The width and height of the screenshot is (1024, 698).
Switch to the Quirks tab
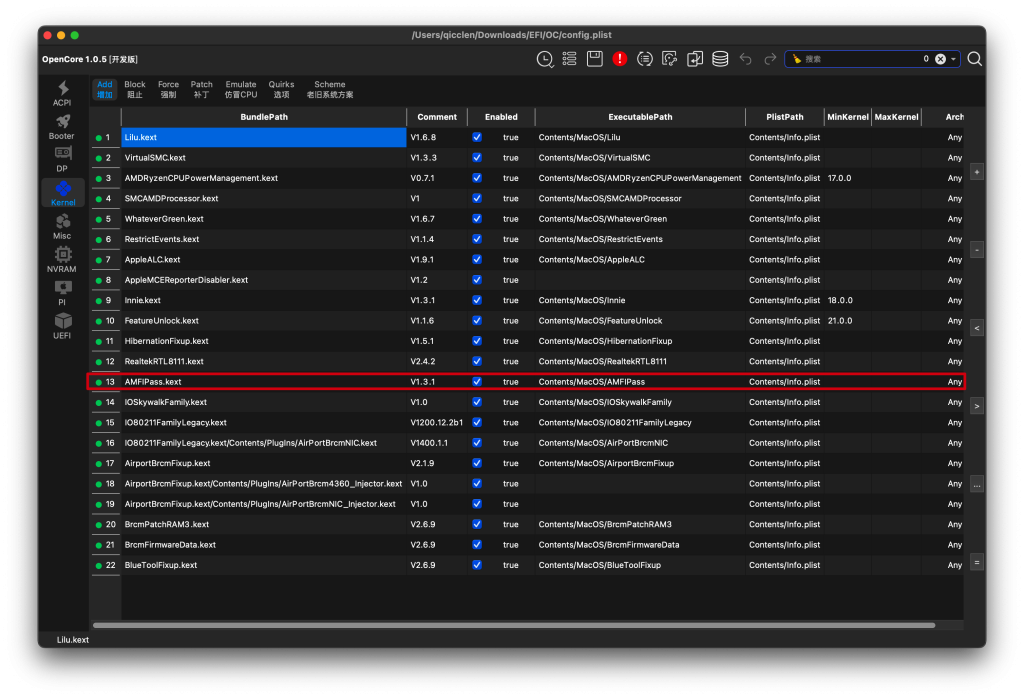tap(281, 89)
